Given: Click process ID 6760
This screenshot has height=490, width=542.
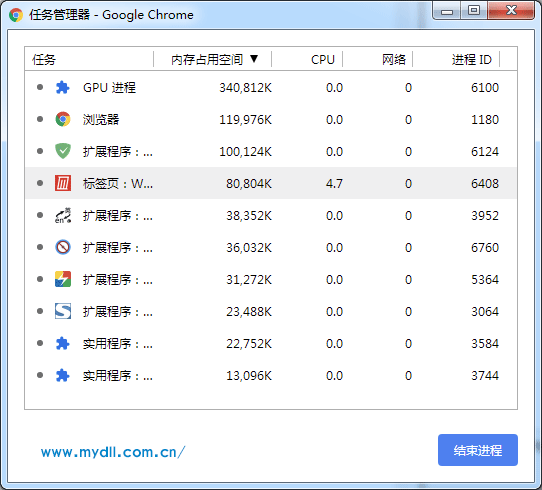Looking at the screenshot, I should tap(485, 247).
